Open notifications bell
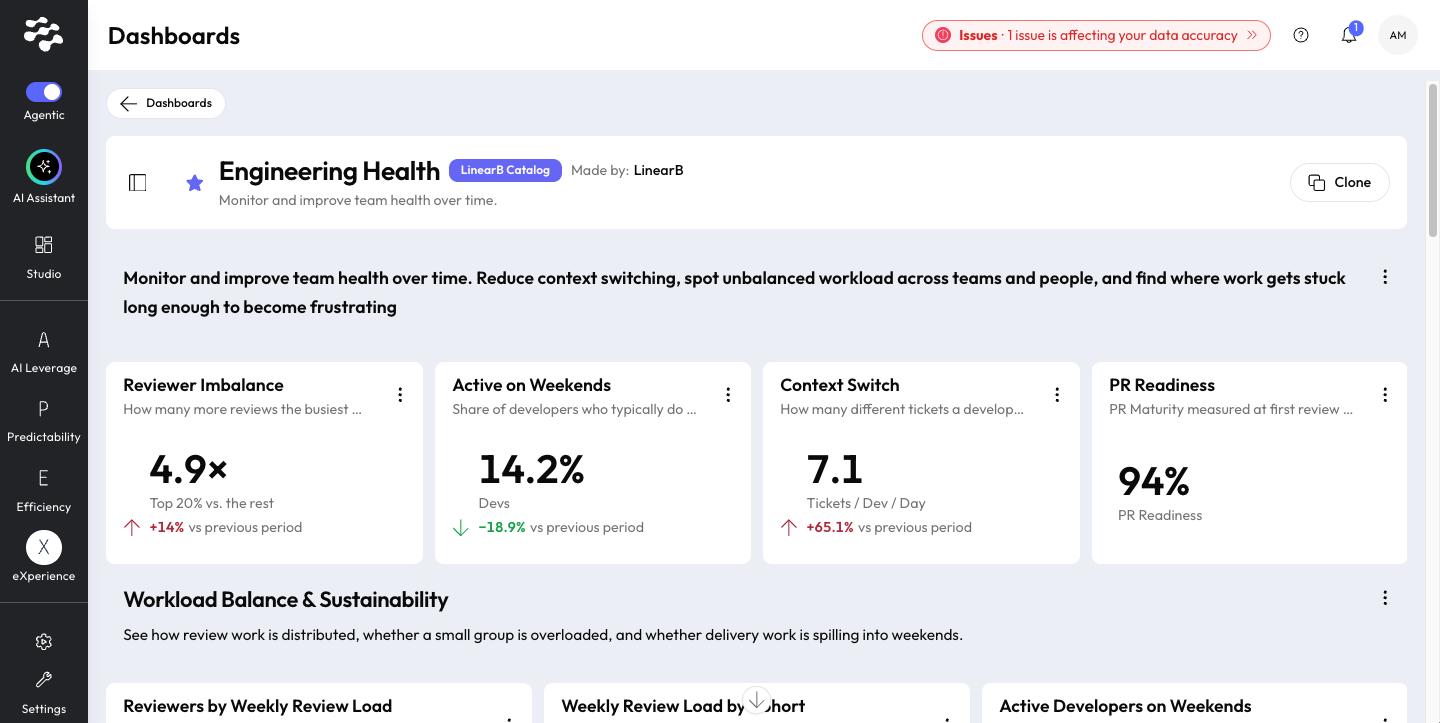 coord(1349,35)
